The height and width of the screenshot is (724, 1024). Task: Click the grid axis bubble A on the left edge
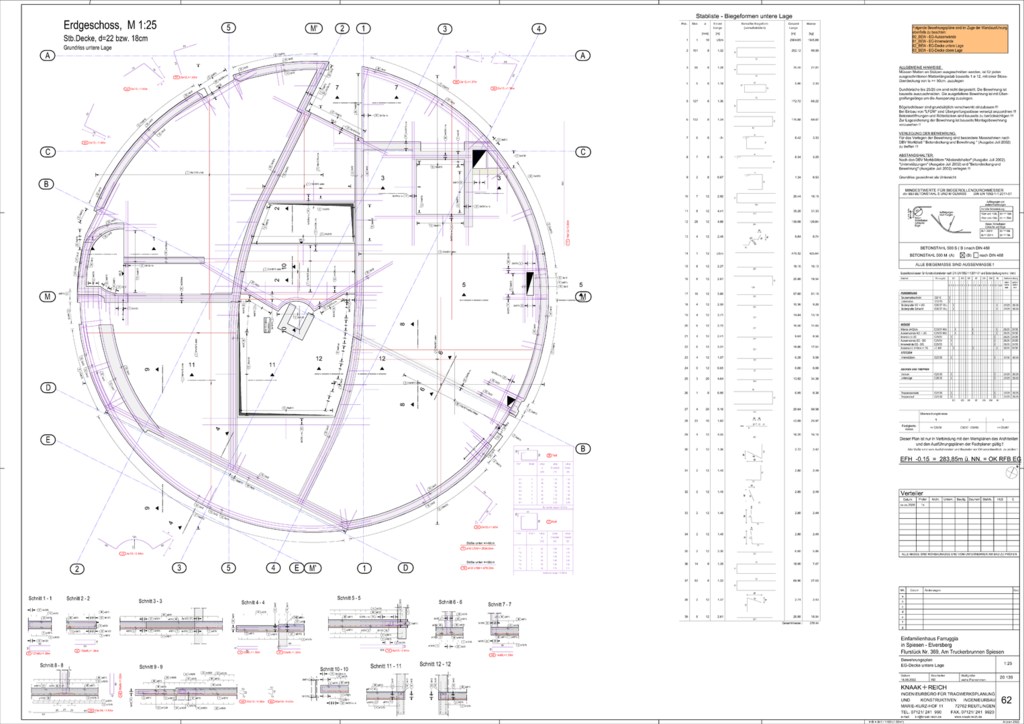click(47, 56)
